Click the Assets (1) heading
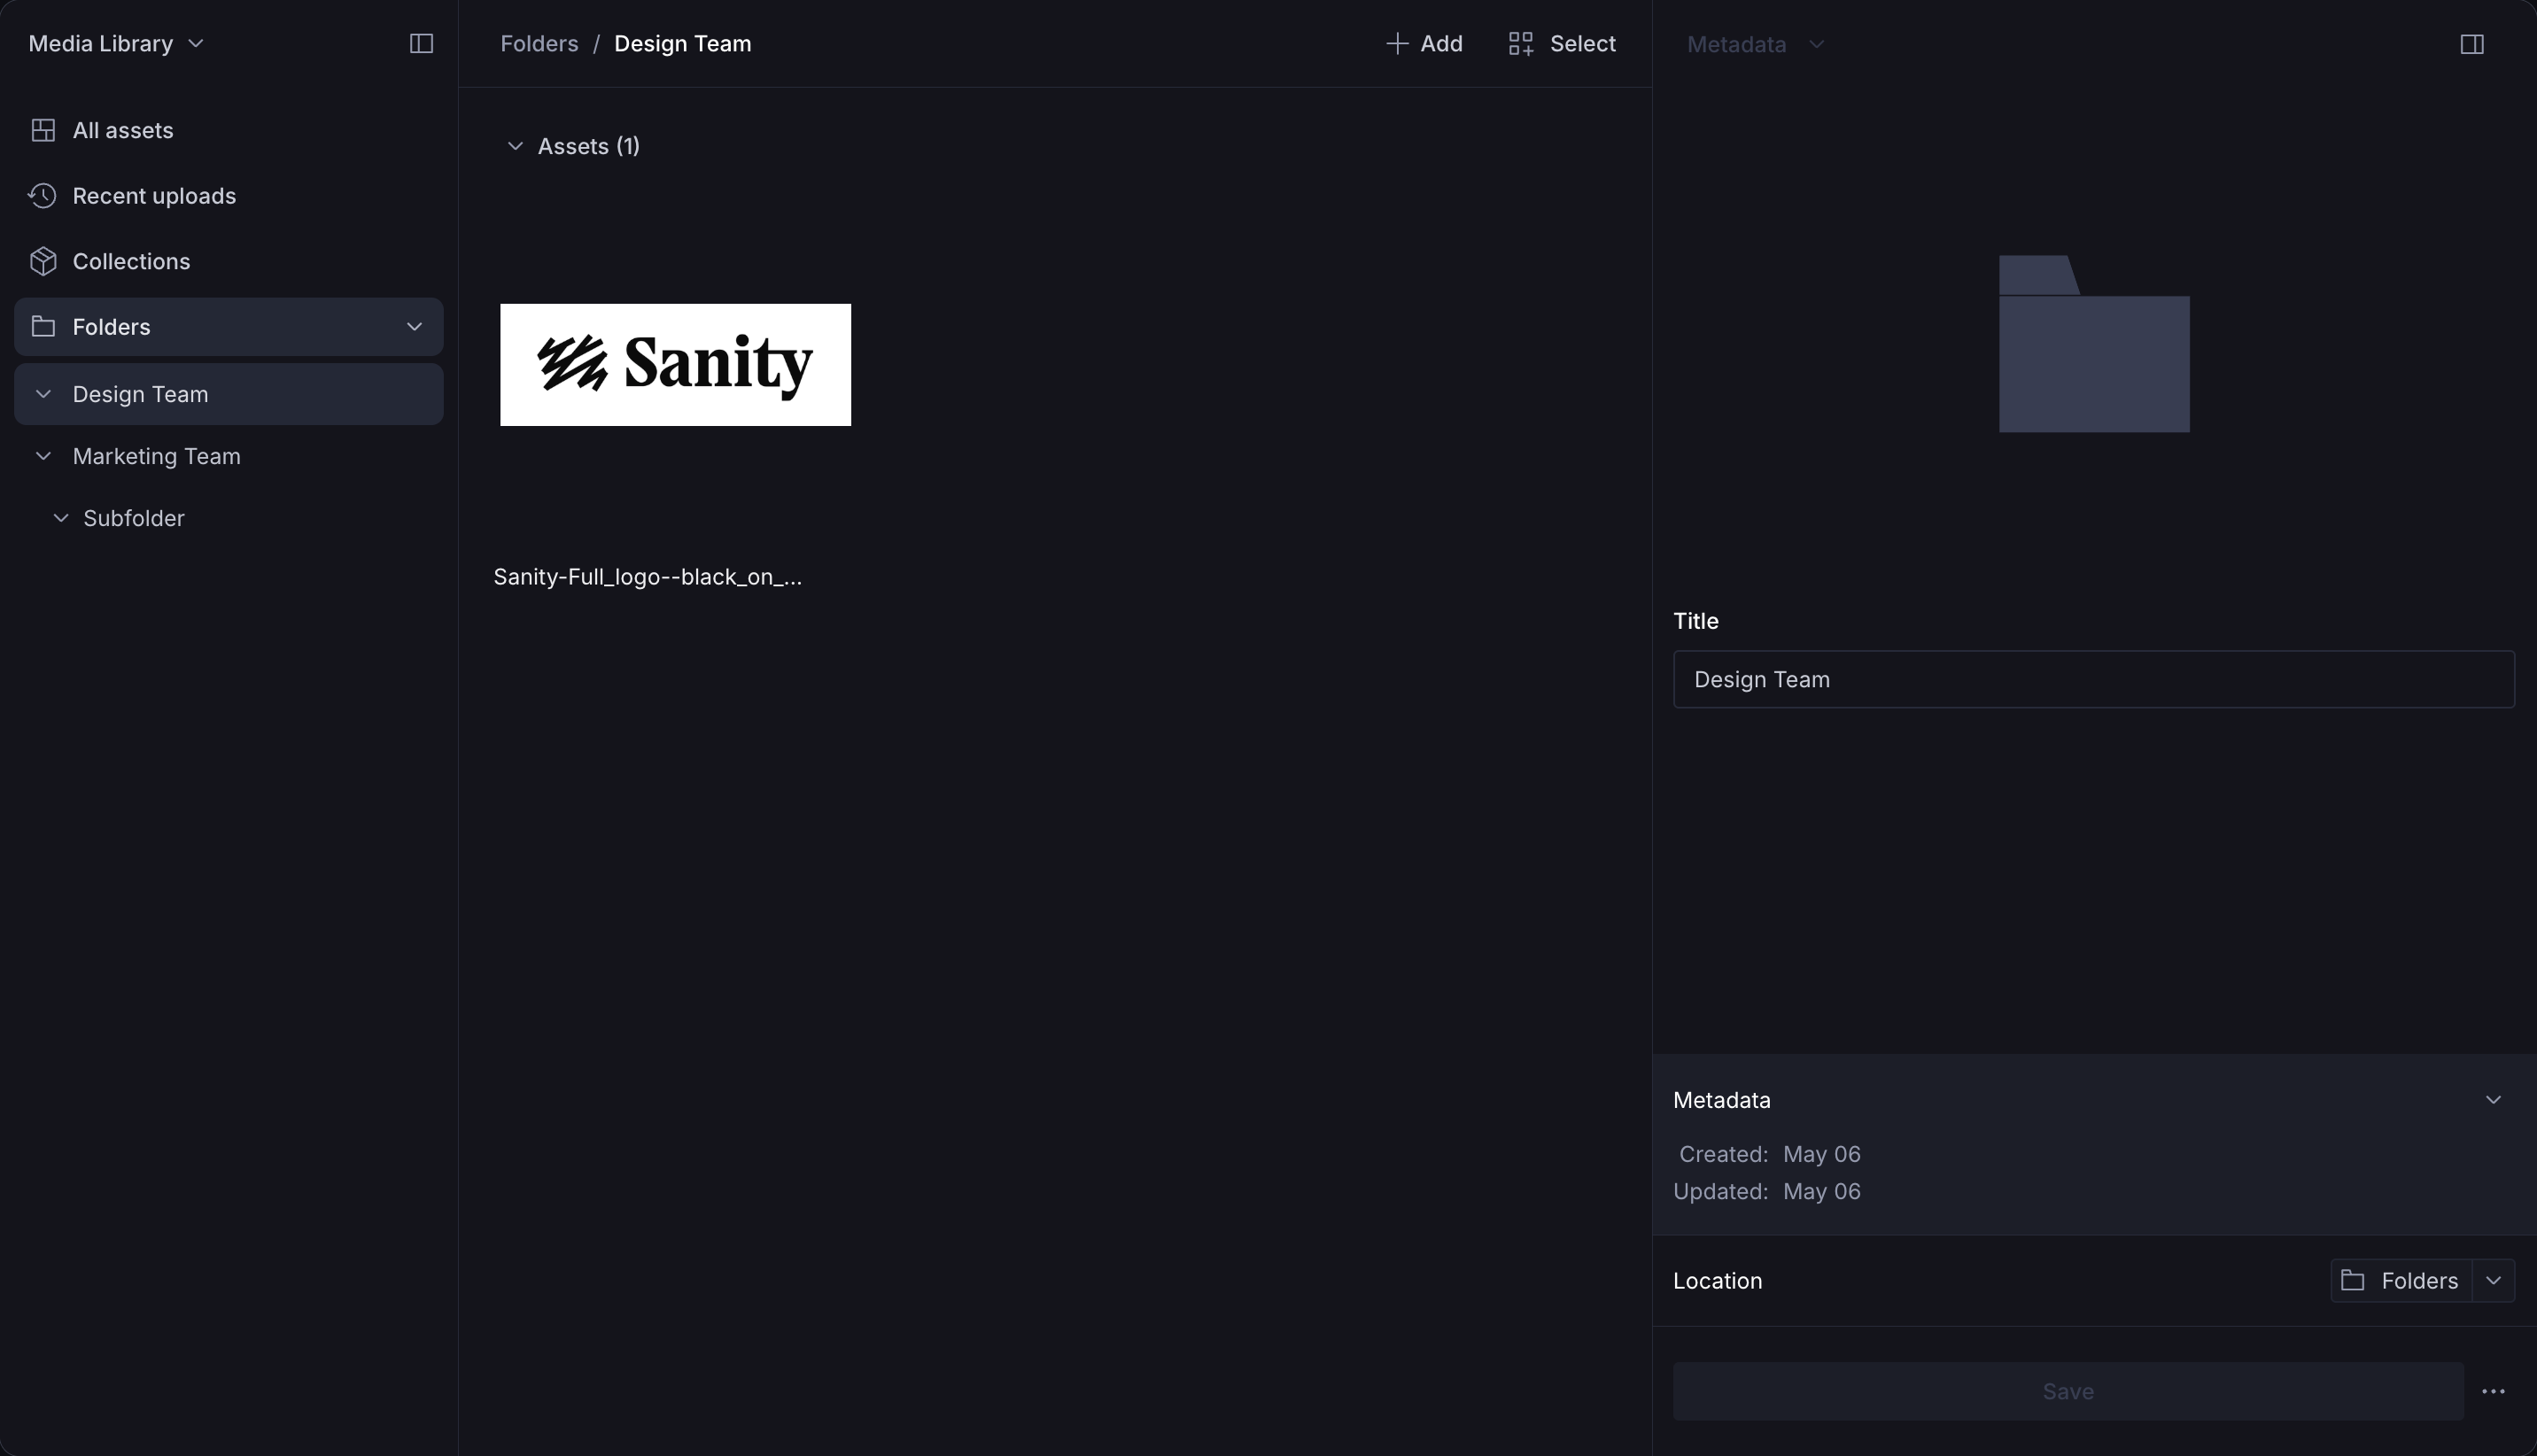The width and height of the screenshot is (2537, 1456). tap(589, 146)
